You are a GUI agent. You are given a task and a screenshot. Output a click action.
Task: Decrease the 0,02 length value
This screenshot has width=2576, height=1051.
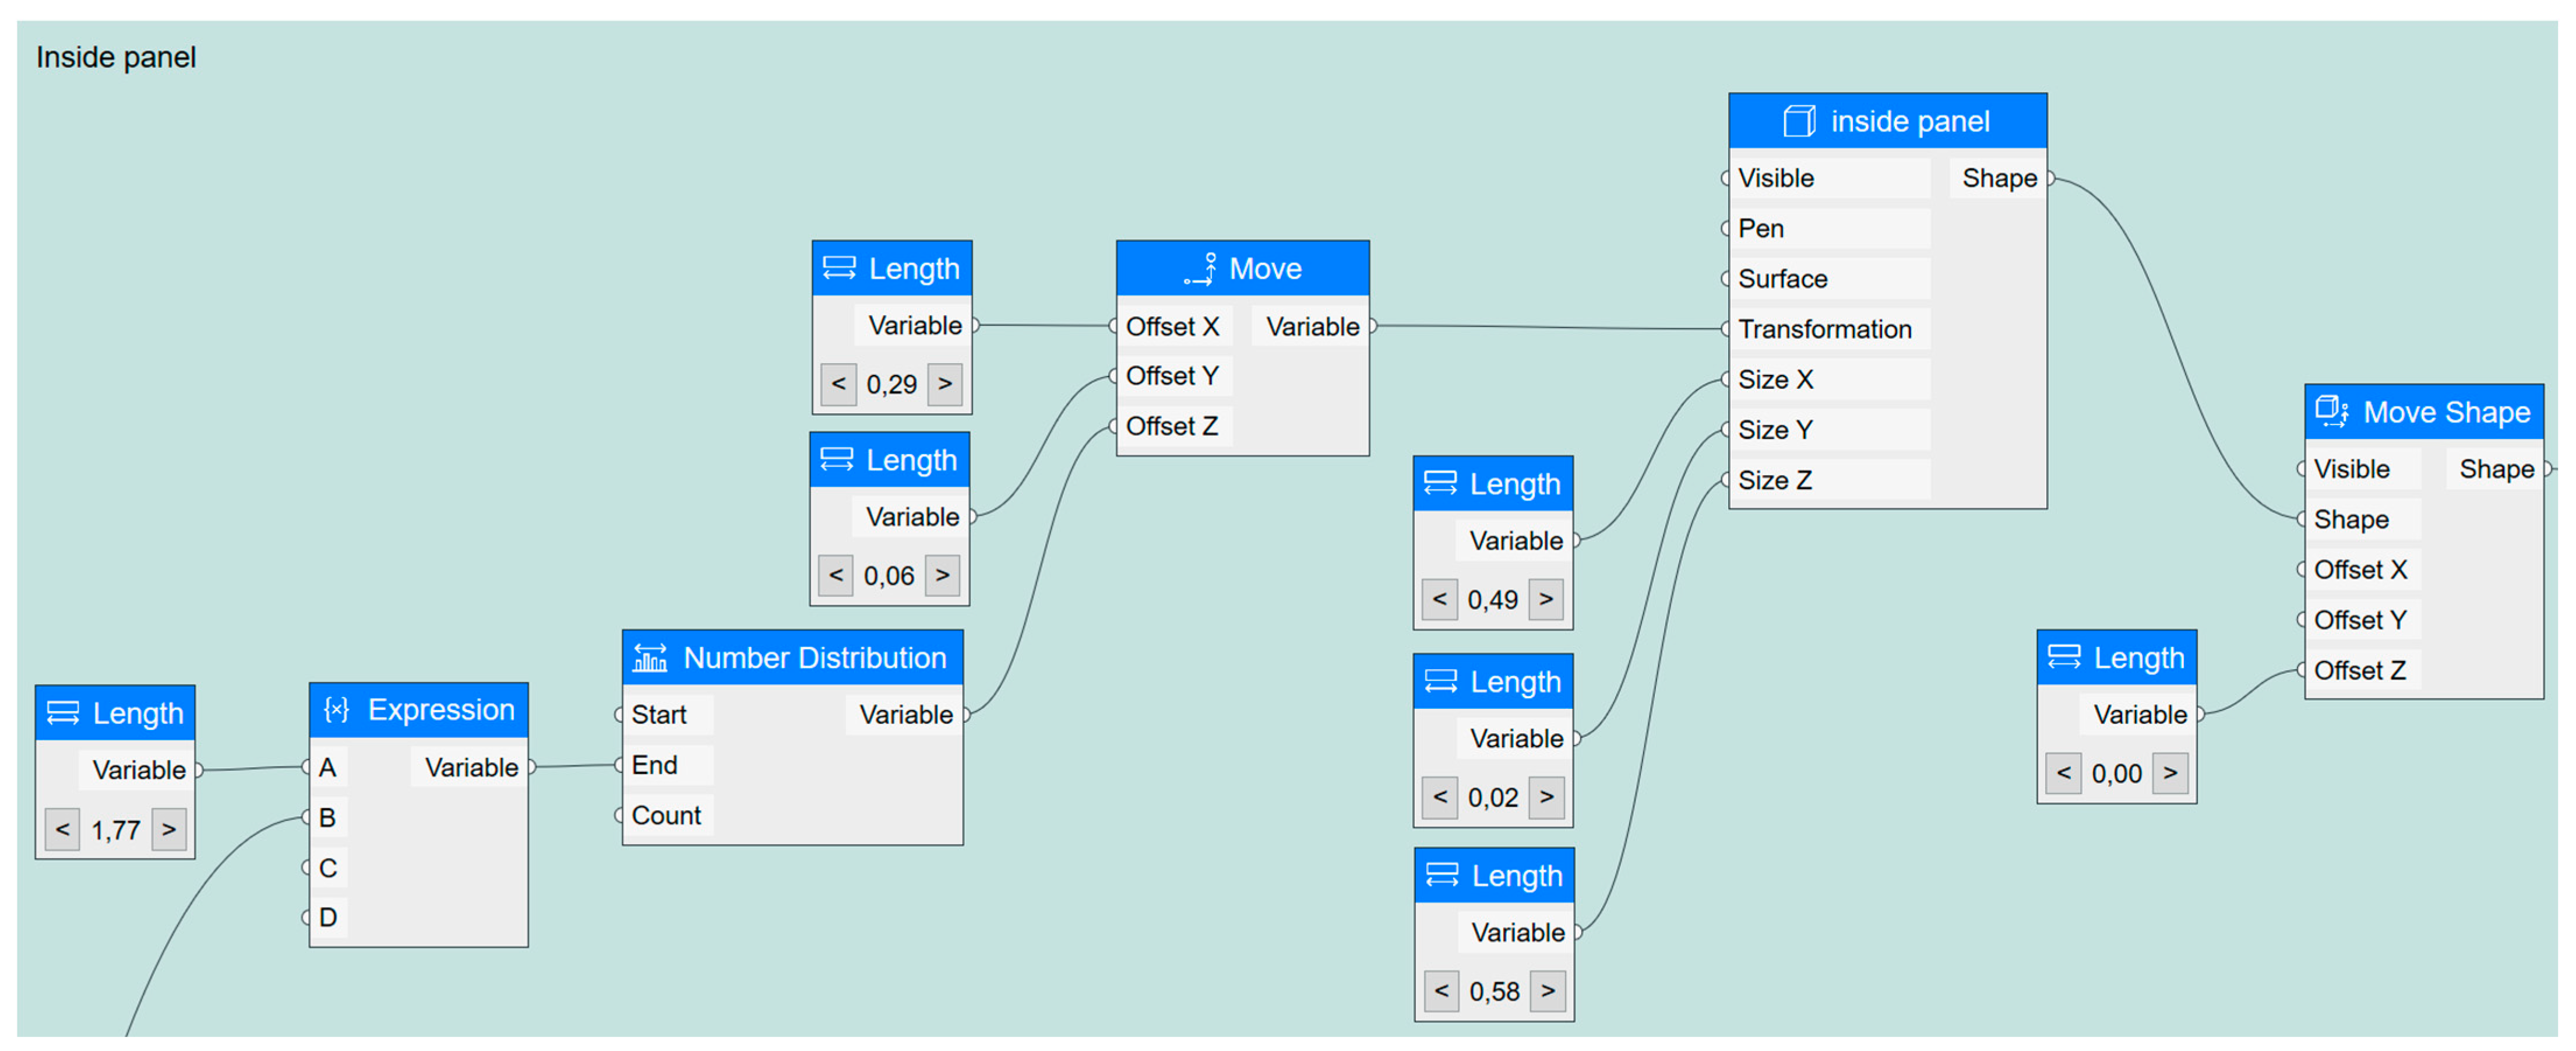(x=1440, y=797)
